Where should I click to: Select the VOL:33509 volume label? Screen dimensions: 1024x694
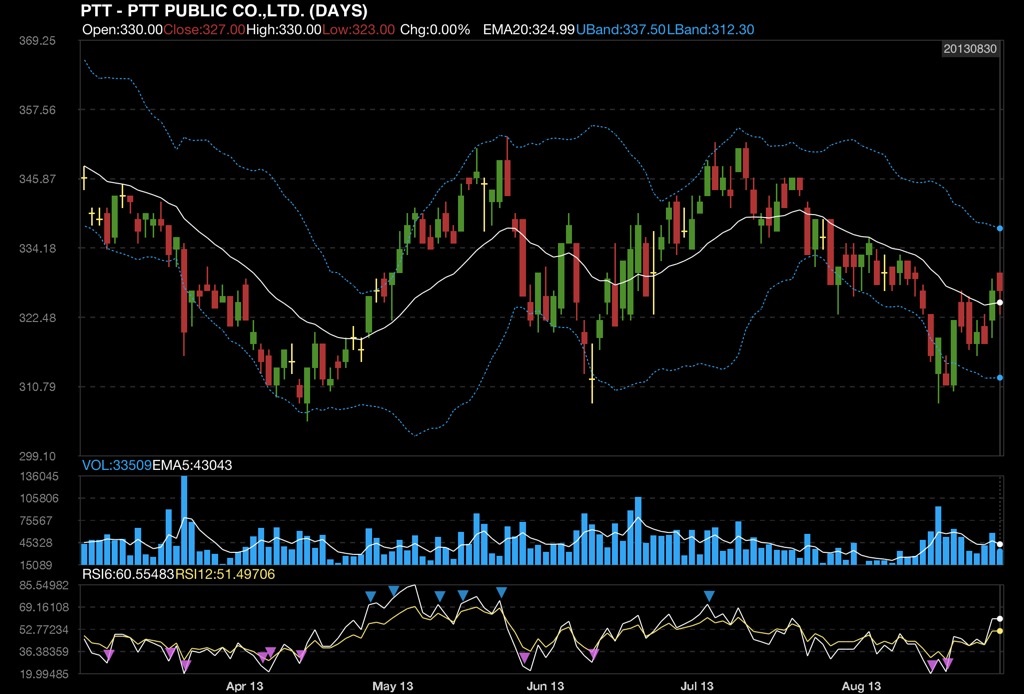click(116, 465)
